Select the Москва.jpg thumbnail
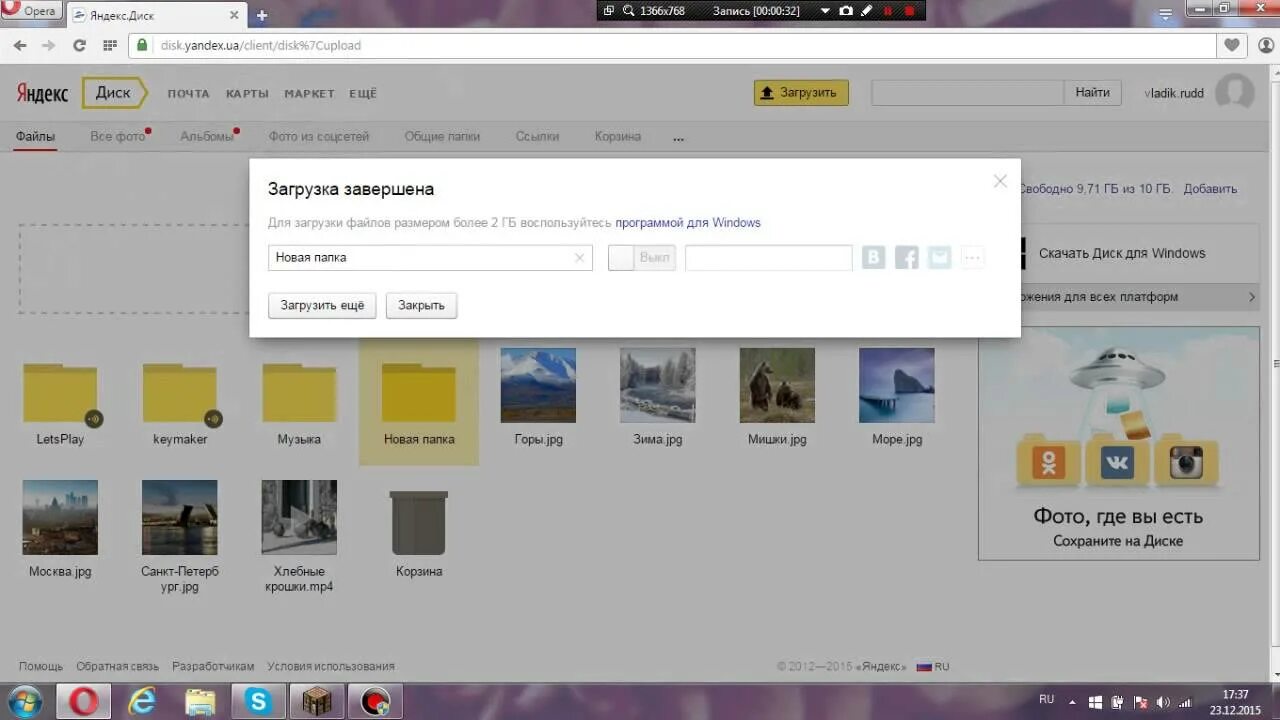The width and height of the screenshot is (1280, 720). (x=60, y=517)
